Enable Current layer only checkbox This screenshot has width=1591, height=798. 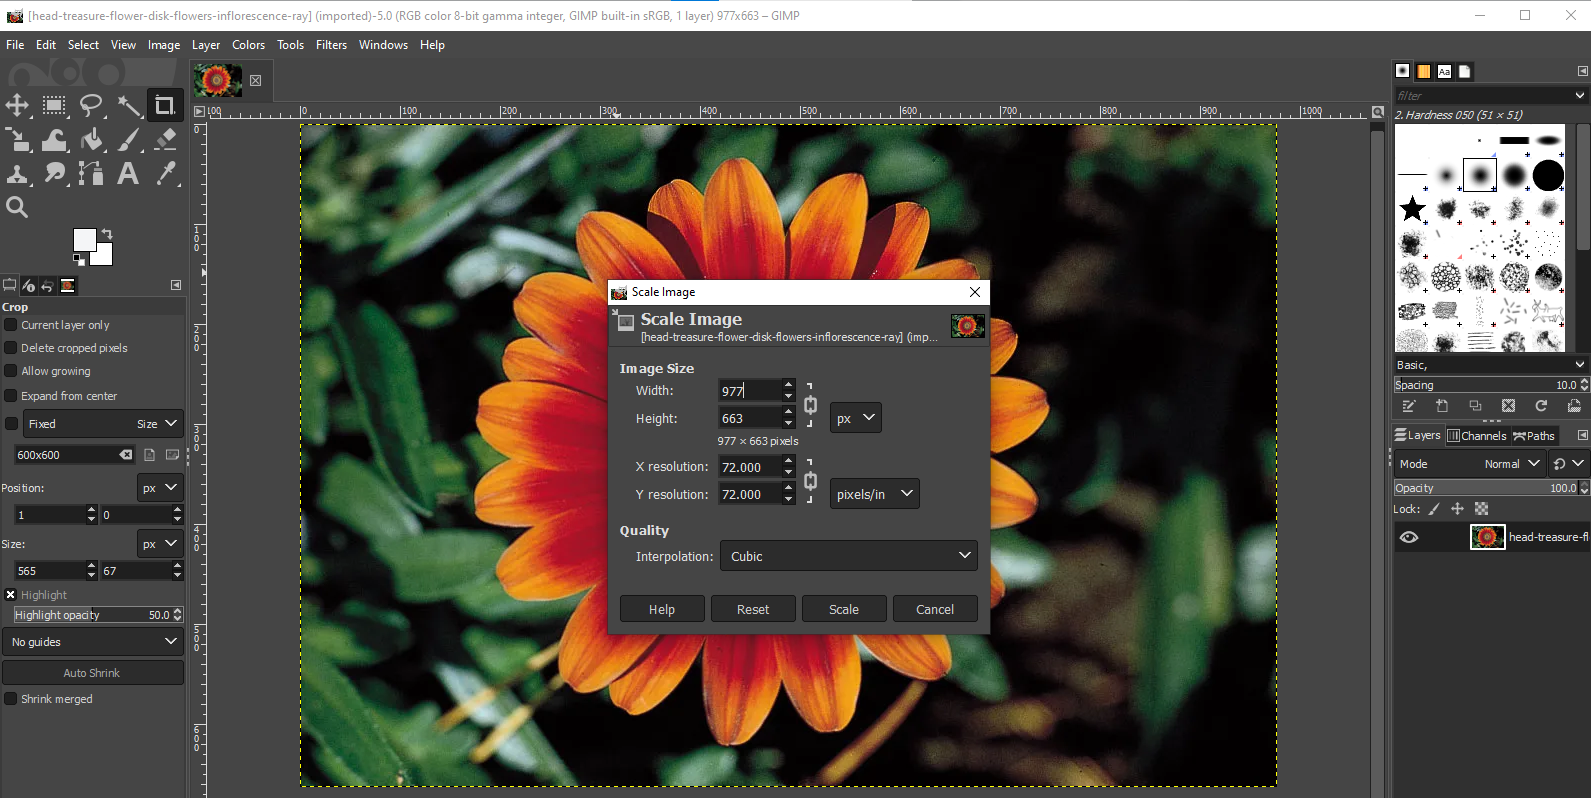pyautogui.click(x=11, y=325)
